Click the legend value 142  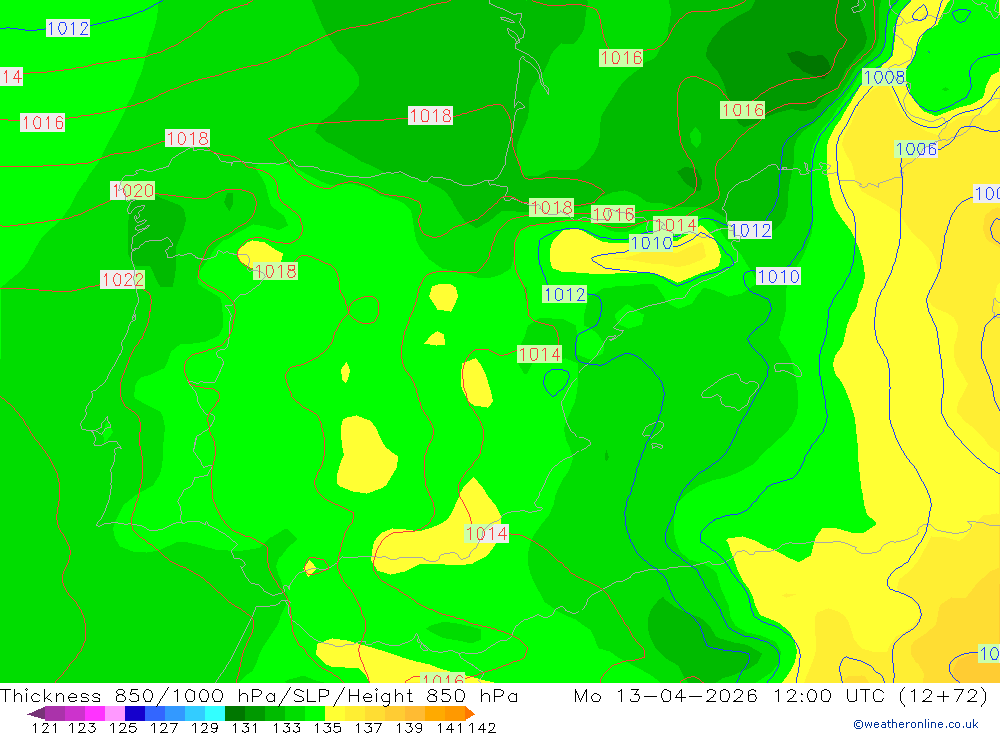[482, 727]
